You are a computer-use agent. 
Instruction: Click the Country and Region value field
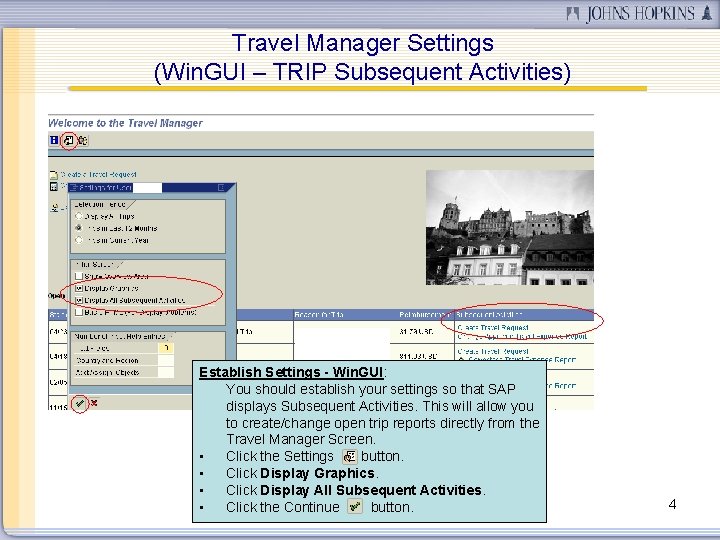point(166,360)
